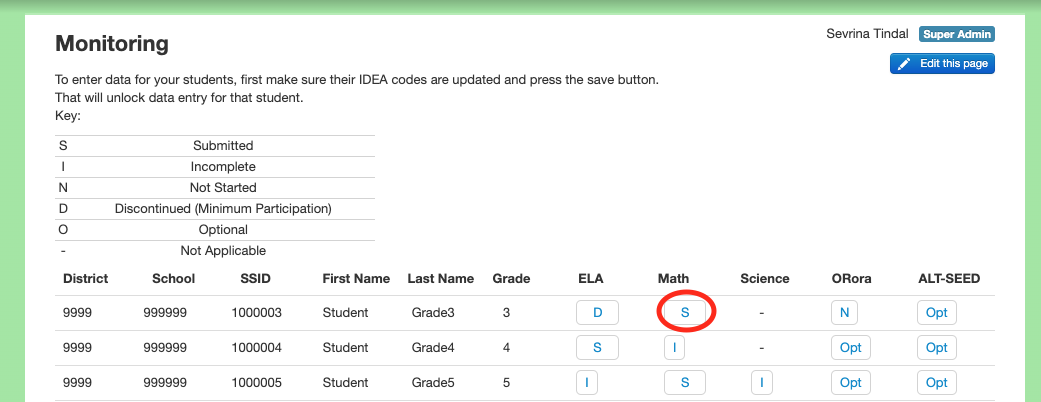The width and height of the screenshot is (1041, 402).
Task: Click the Math column header
Action: [x=673, y=279]
